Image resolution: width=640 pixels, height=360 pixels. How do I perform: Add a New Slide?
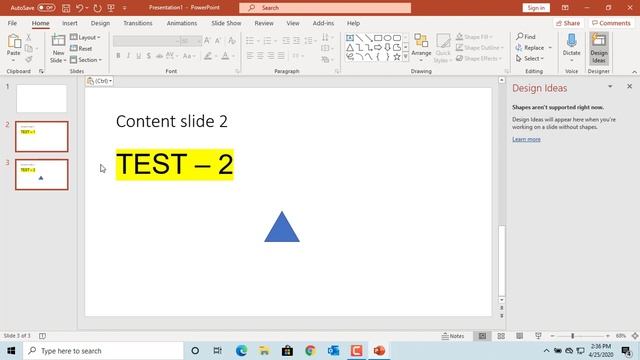58,48
